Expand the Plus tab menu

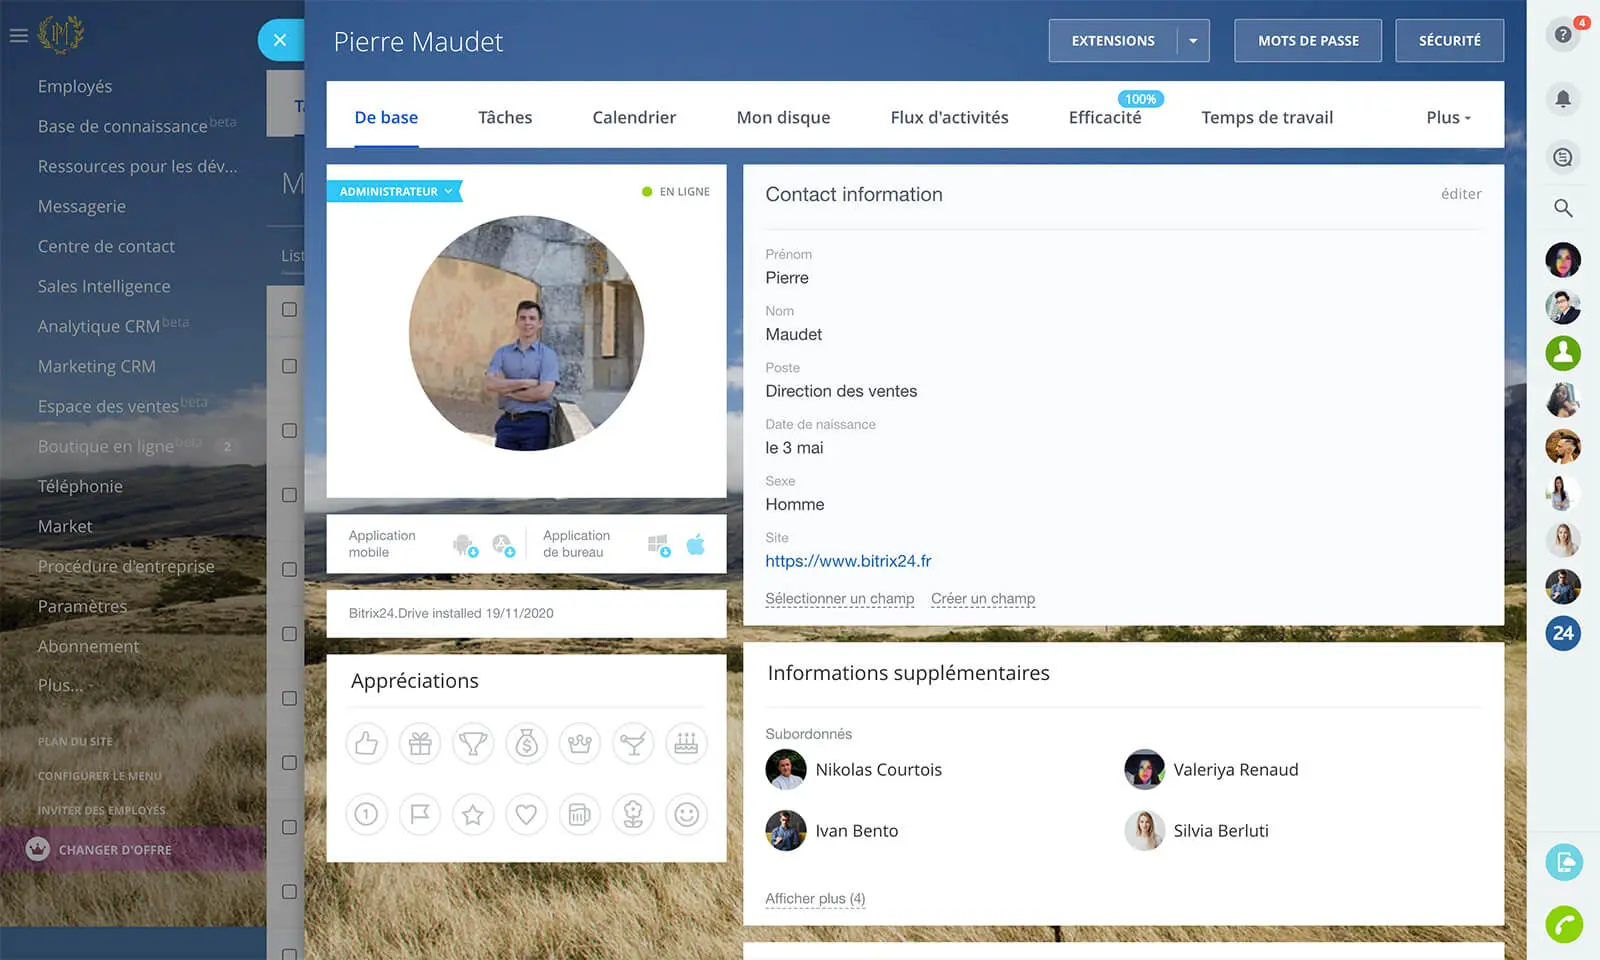point(1448,118)
